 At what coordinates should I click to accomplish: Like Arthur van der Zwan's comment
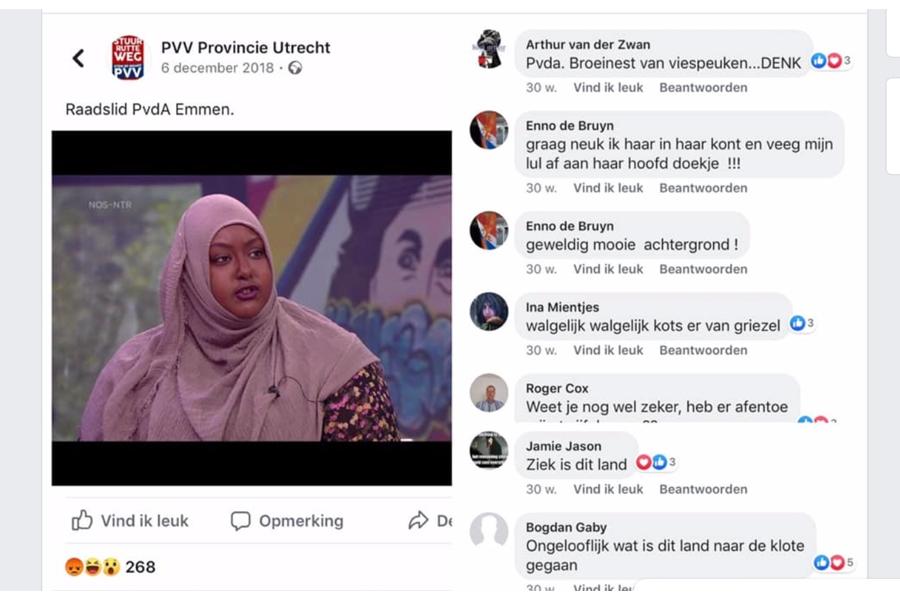(x=608, y=88)
